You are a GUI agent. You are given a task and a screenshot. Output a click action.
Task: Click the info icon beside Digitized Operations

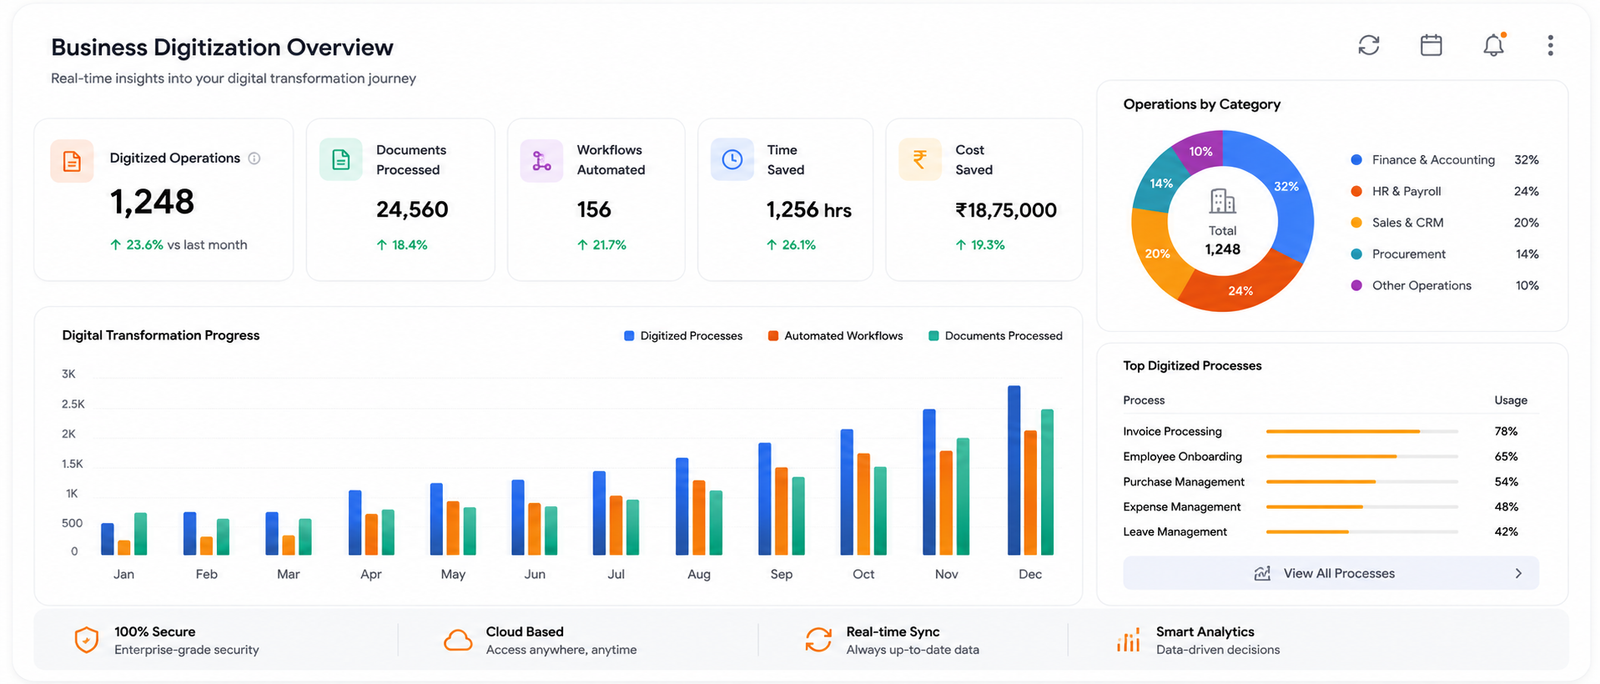point(254,158)
